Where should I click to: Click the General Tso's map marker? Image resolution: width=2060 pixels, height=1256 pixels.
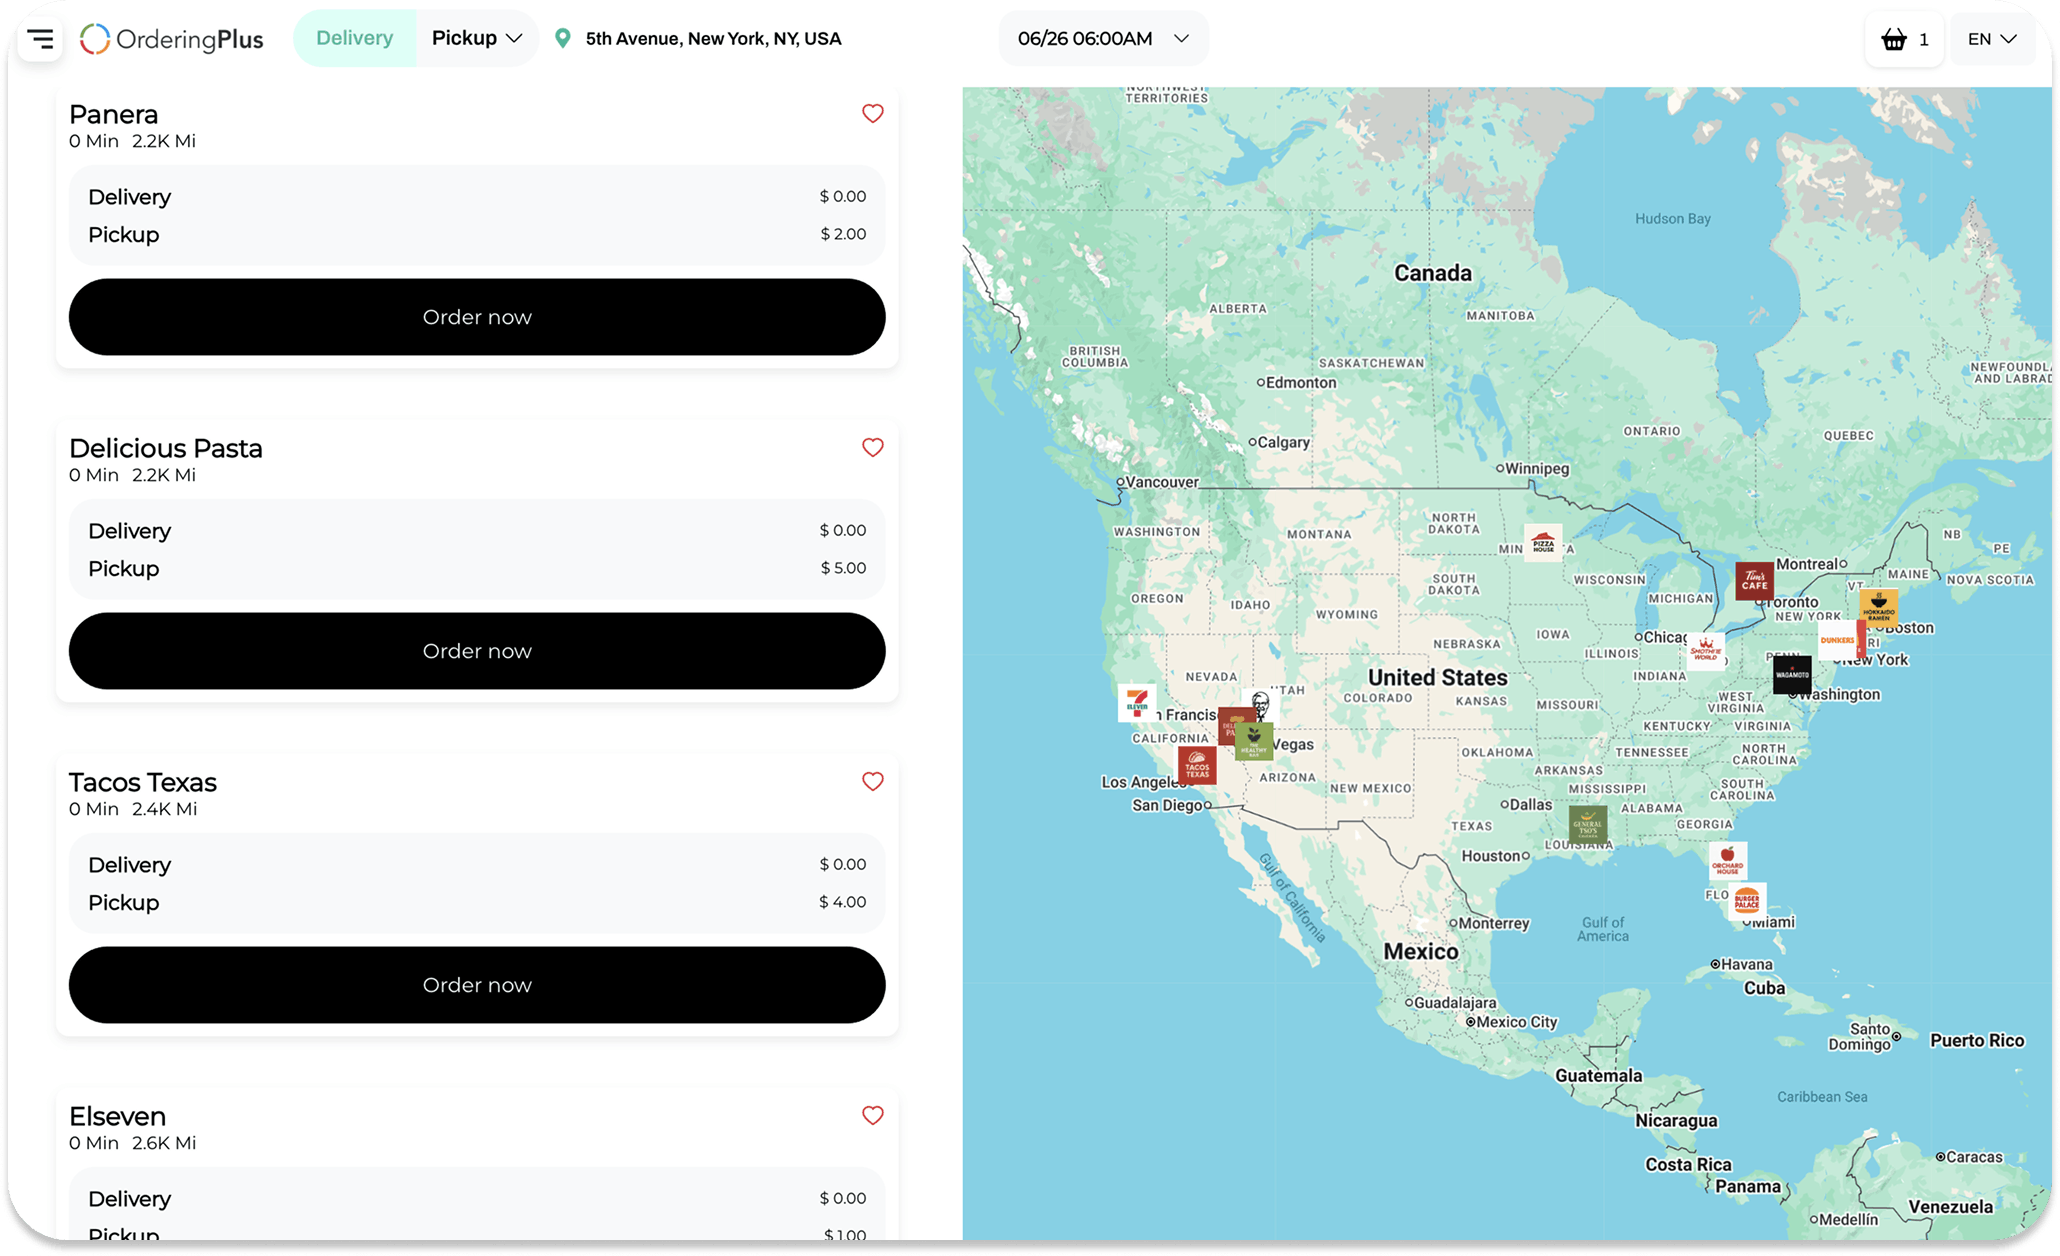tap(1587, 825)
